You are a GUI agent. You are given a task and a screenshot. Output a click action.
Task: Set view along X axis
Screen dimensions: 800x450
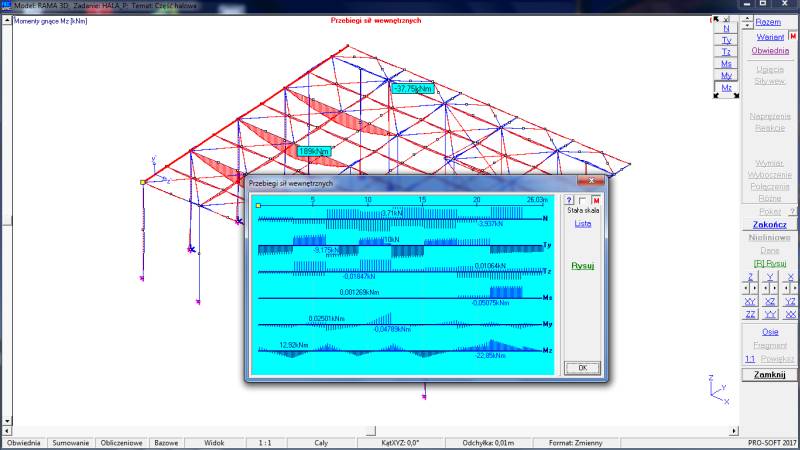[x=790, y=277]
